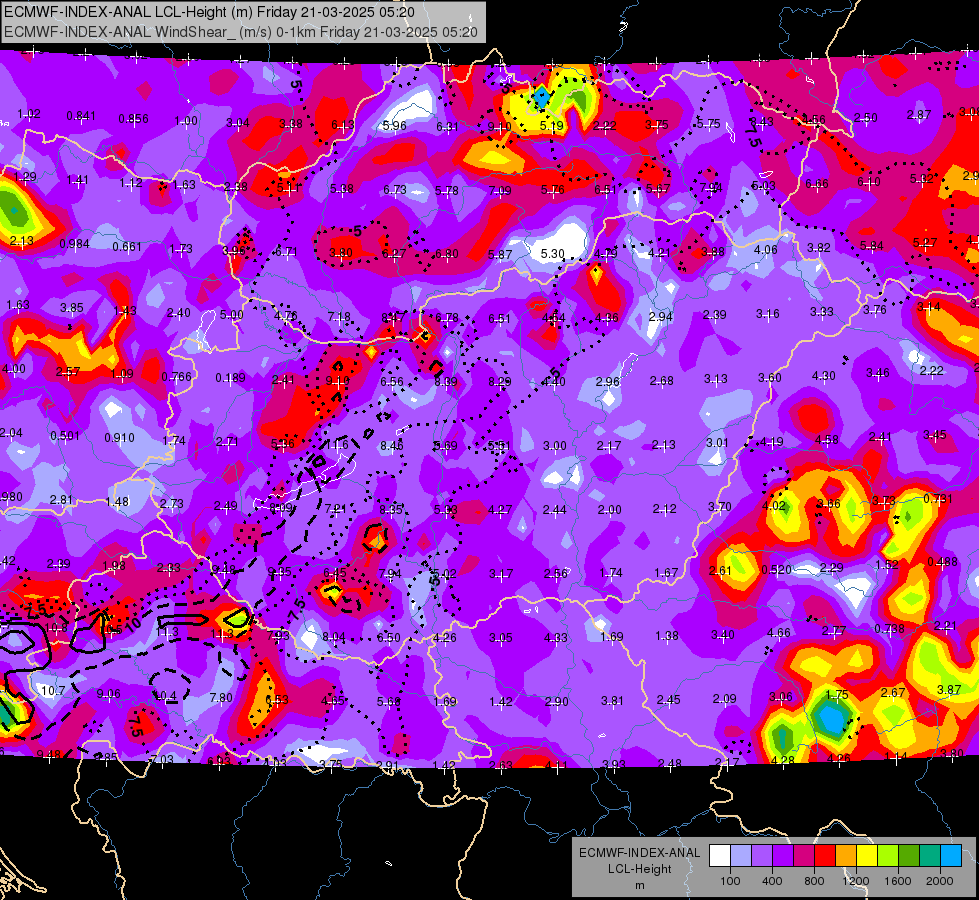The width and height of the screenshot is (979, 900).
Task: Pick the yellow legend color swatch
Action: click(x=867, y=856)
